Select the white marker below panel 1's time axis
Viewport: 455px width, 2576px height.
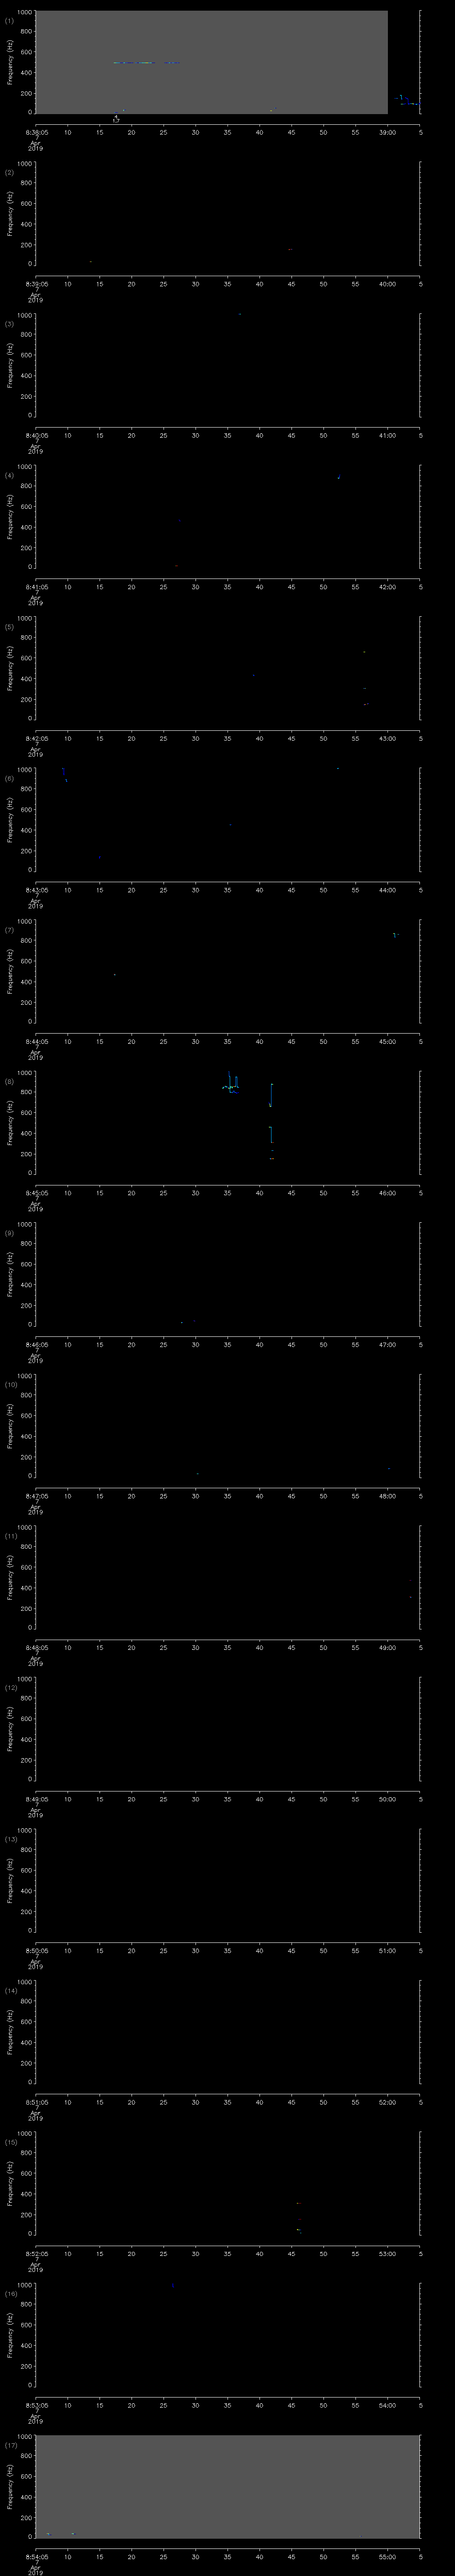click(116, 118)
